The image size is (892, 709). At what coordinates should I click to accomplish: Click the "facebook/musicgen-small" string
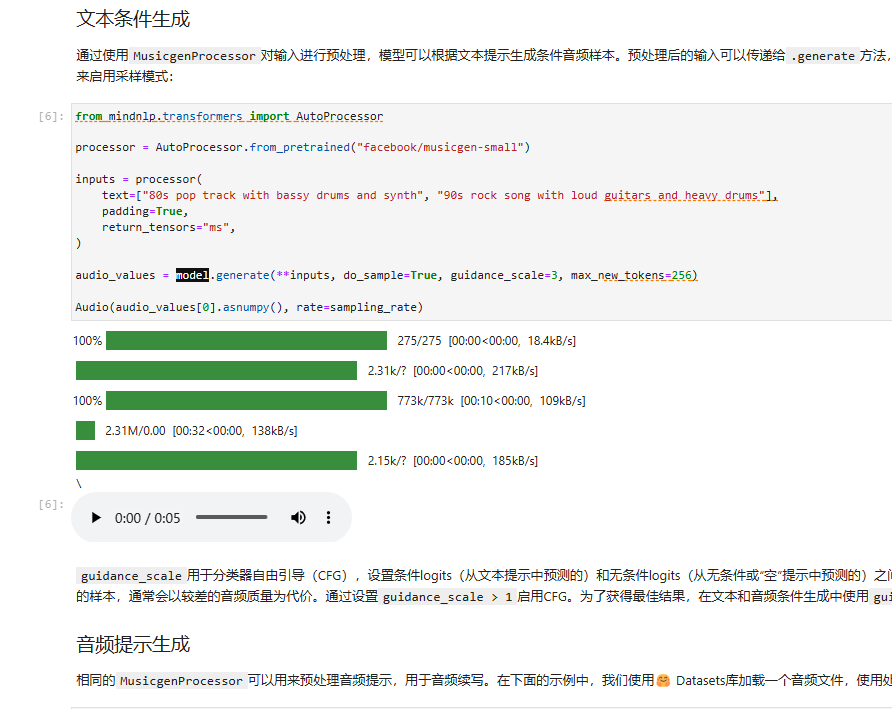coord(440,147)
